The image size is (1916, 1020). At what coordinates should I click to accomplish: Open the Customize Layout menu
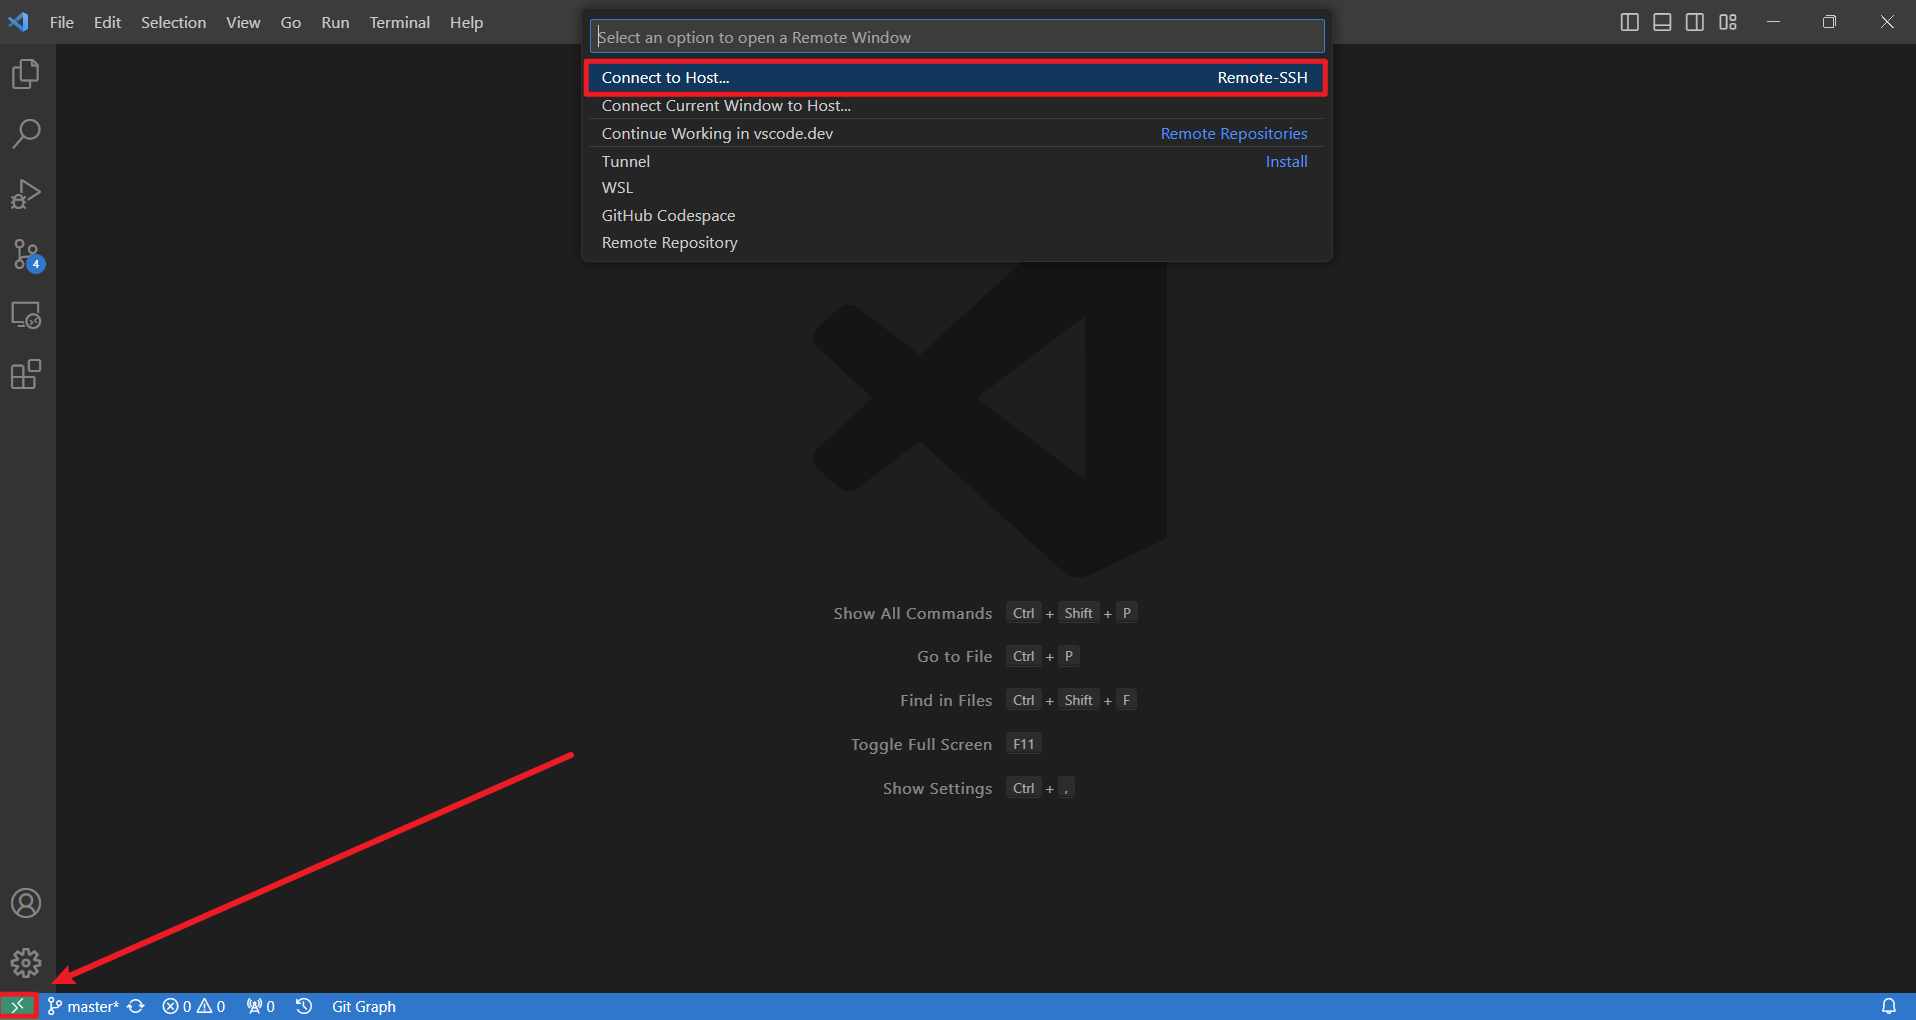[1728, 22]
